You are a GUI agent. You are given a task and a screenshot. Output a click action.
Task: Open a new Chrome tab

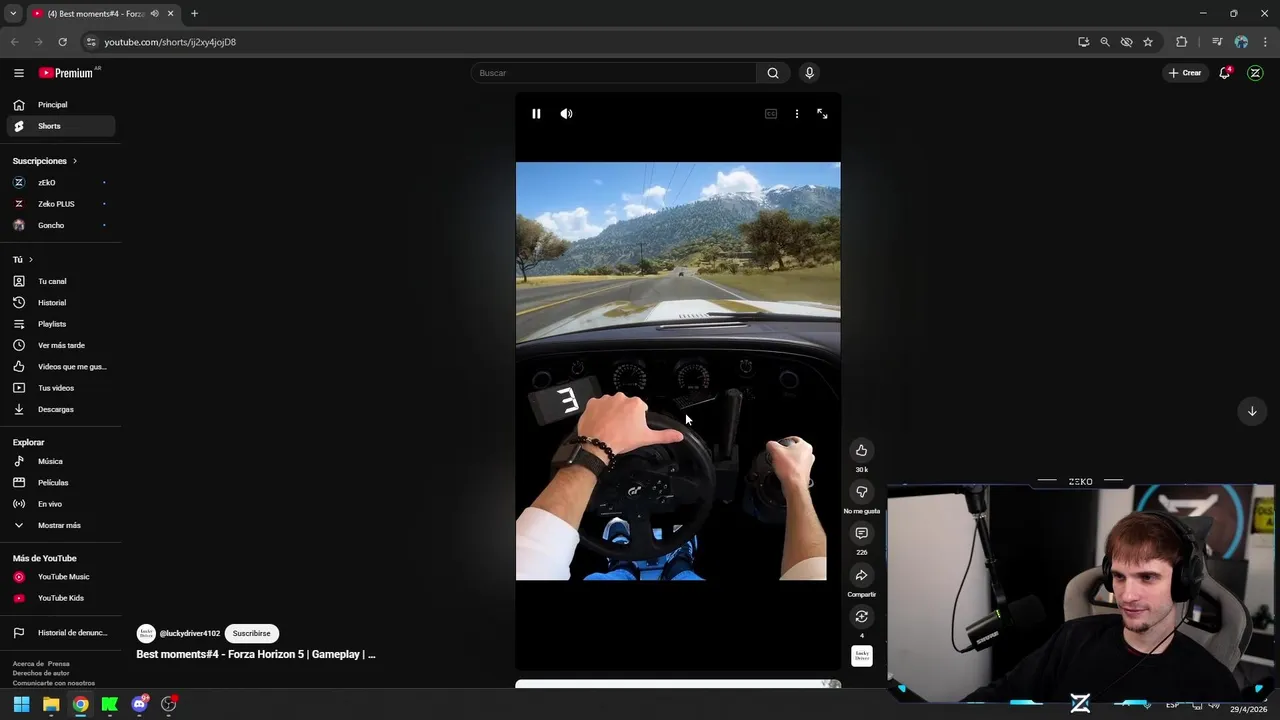(x=194, y=13)
